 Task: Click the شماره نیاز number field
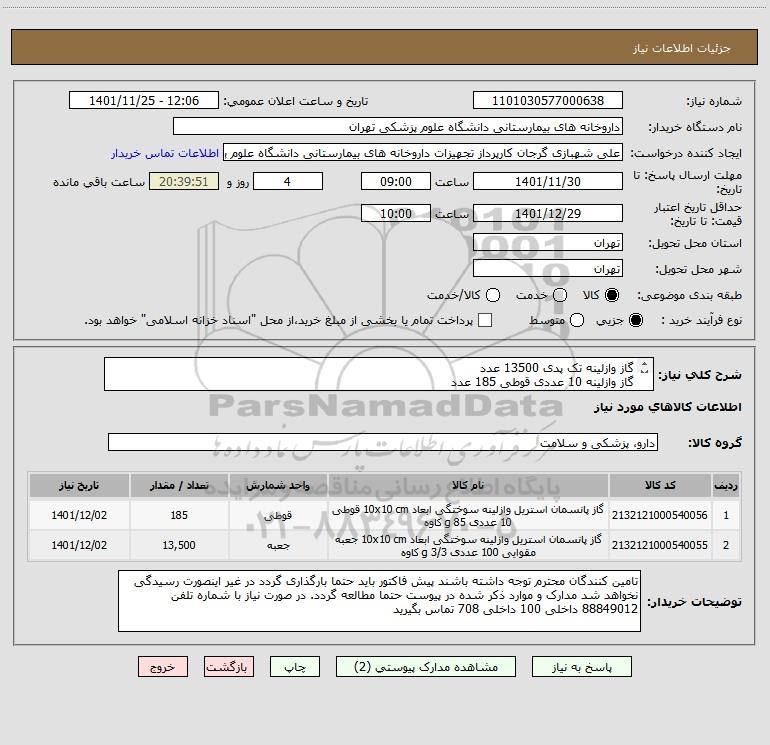(x=548, y=100)
